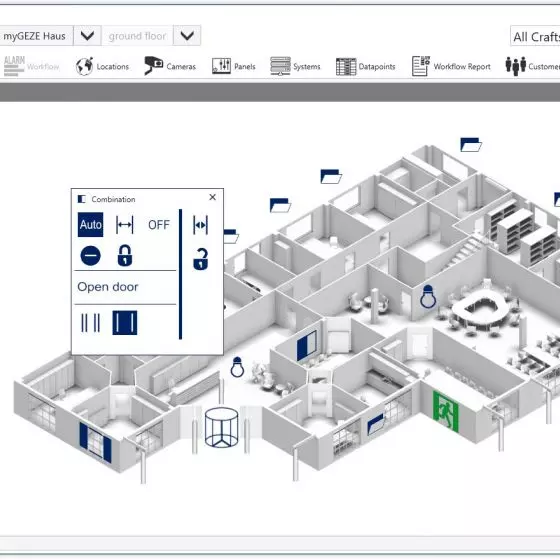
Task: Click the blue window icon on the front-right facade
Action: [x=376, y=424]
